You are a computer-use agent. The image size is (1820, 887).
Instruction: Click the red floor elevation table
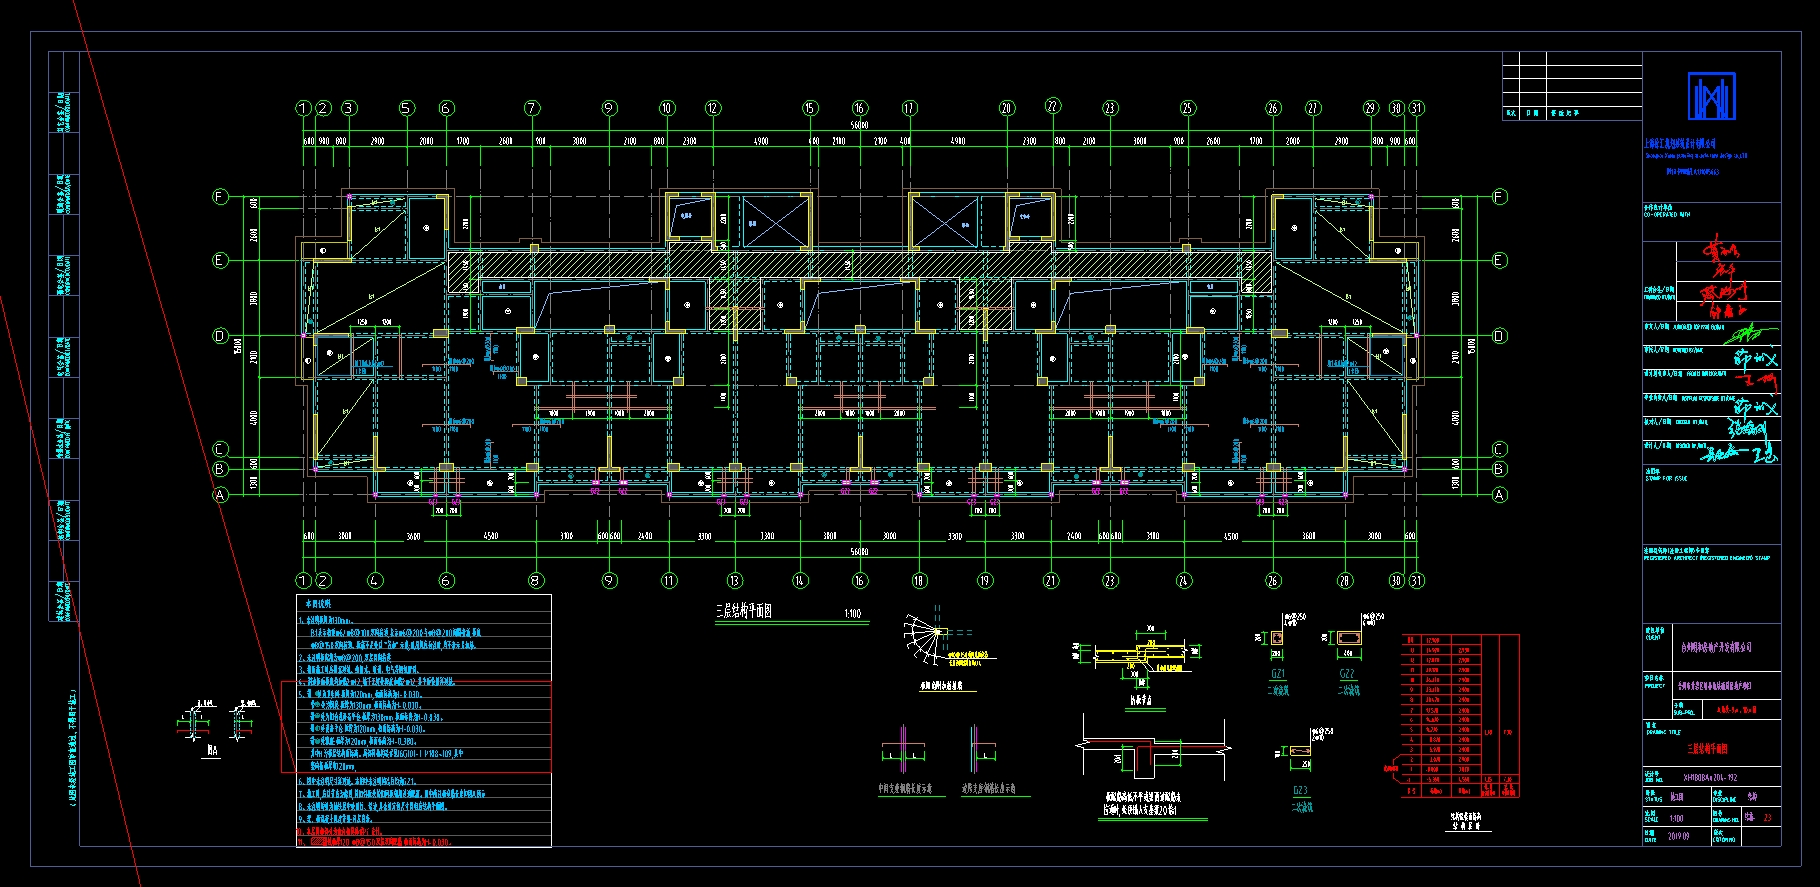point(1460,716)
